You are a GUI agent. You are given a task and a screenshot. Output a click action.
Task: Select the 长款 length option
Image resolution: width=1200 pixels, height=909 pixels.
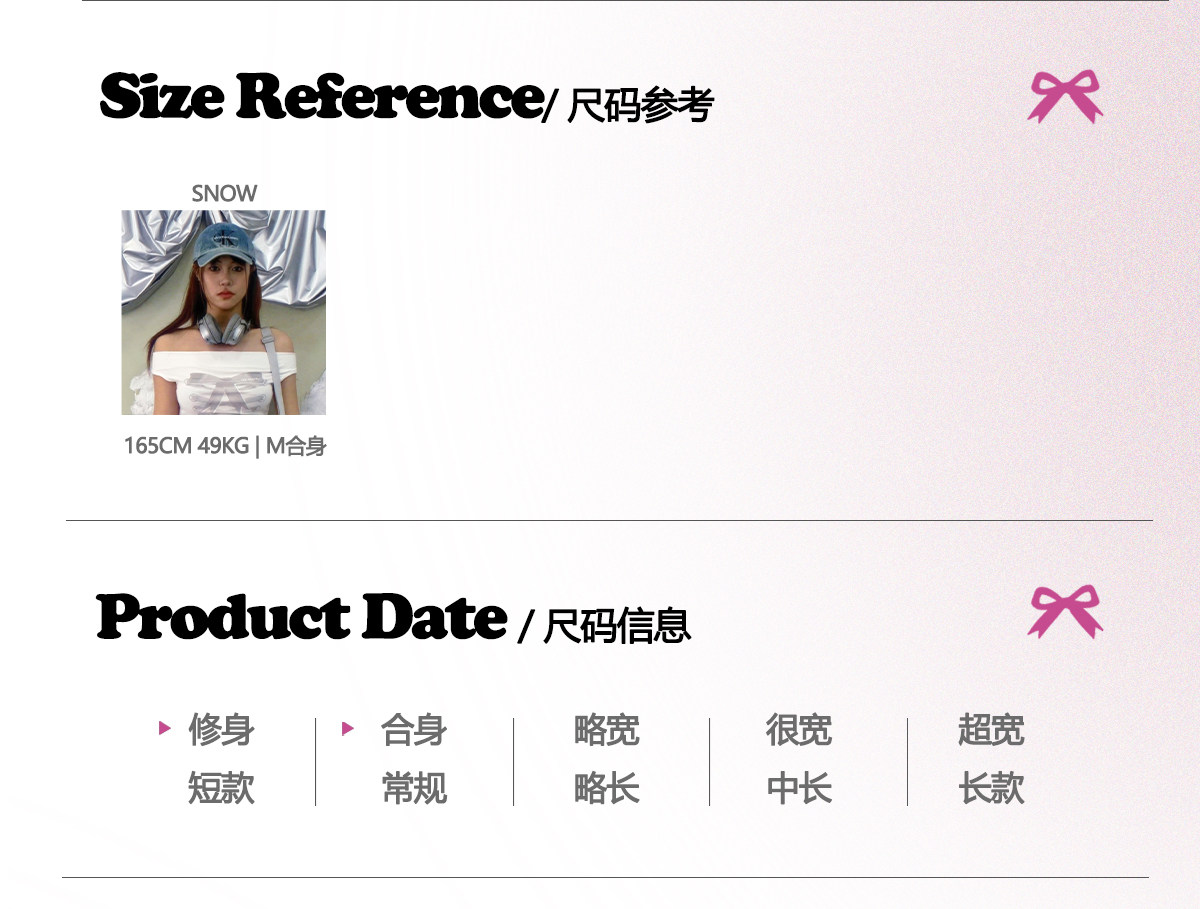tap(990, 789)
